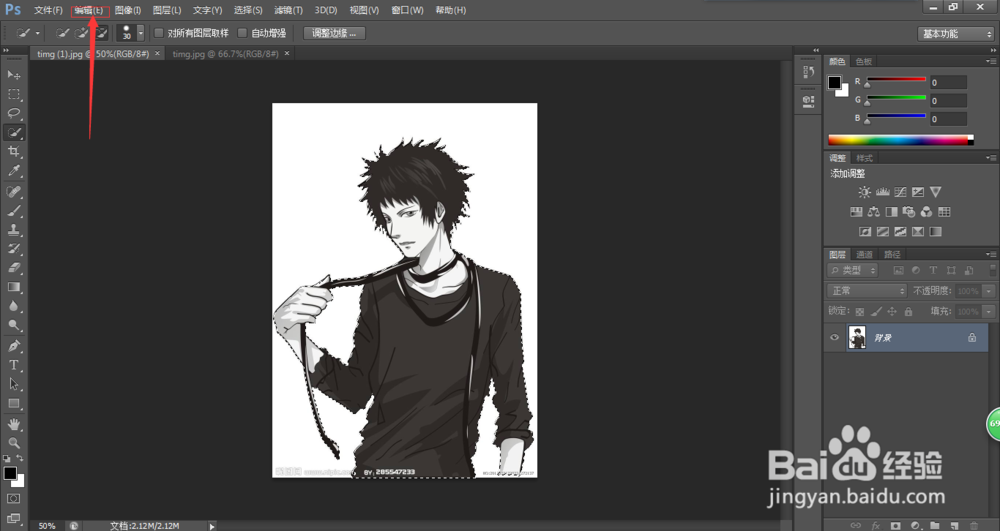The width and height of the screenshot is (1000, 531).
Task: Select the Clone Stamp tool
Action: (x=13, y=229)
